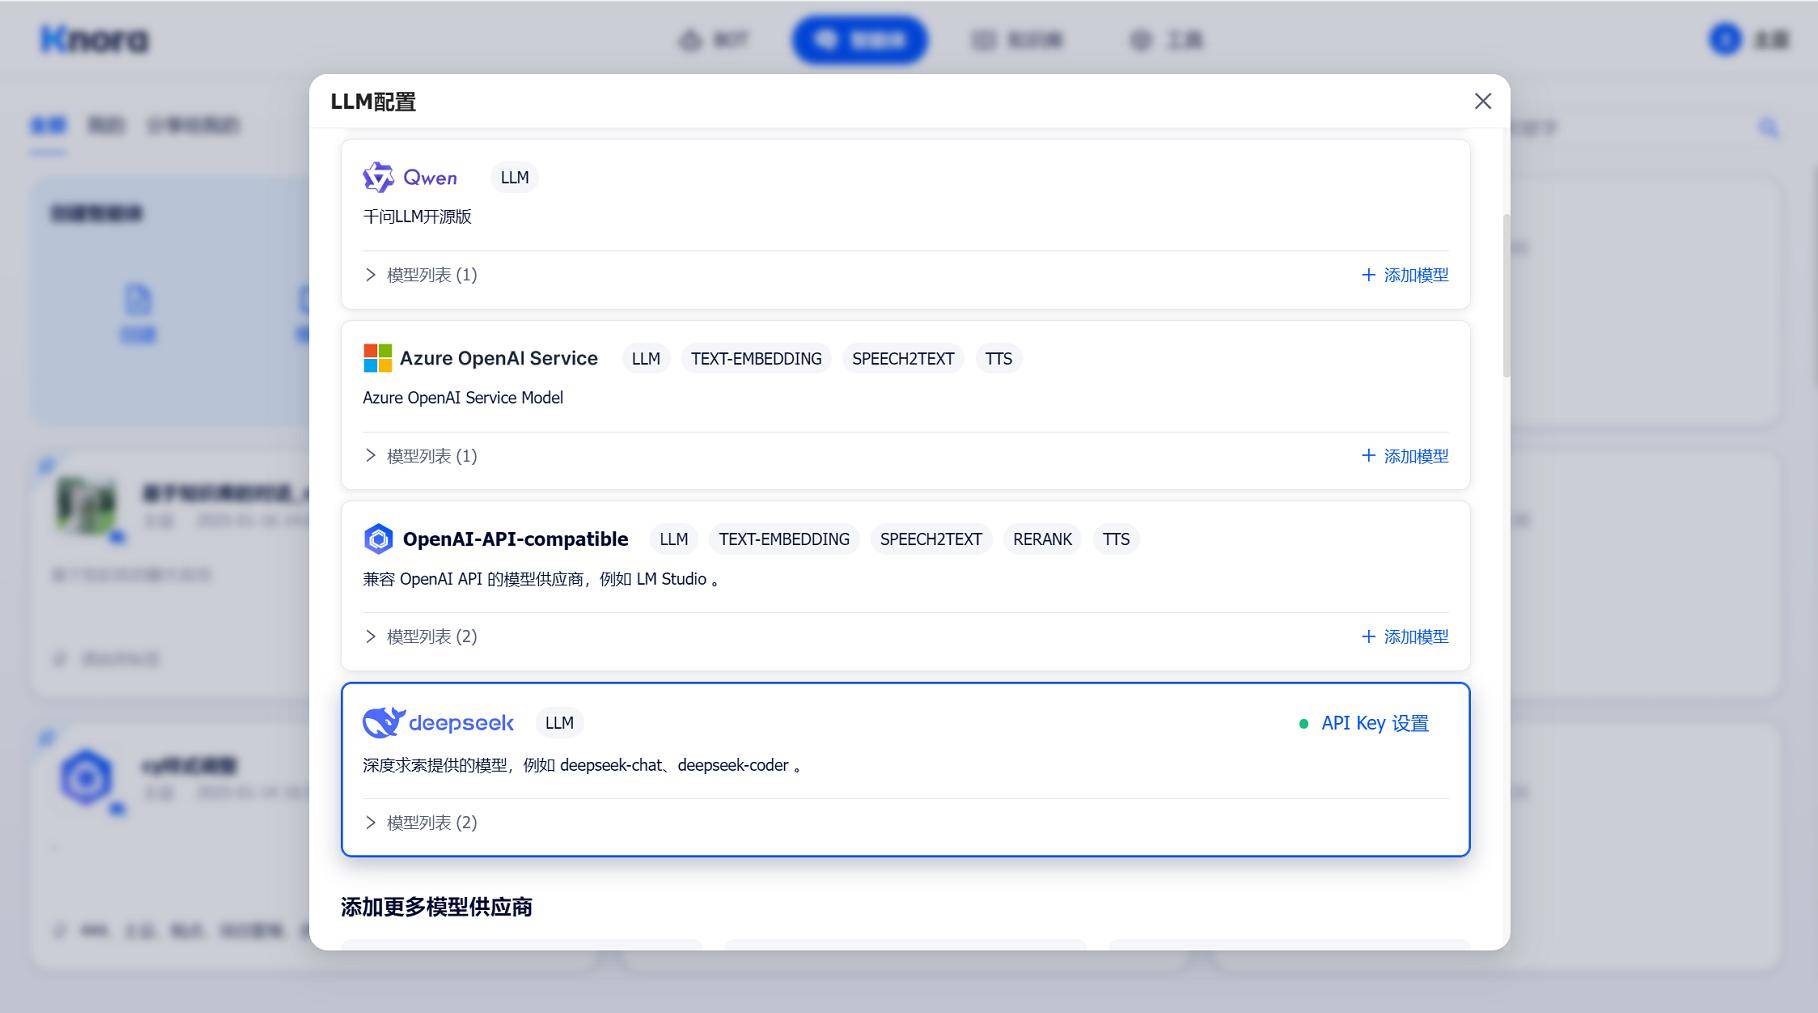The image size is (1818, 1013).
Task: Click the LLM tag on Qwen card
Action: tap(515, 177)
